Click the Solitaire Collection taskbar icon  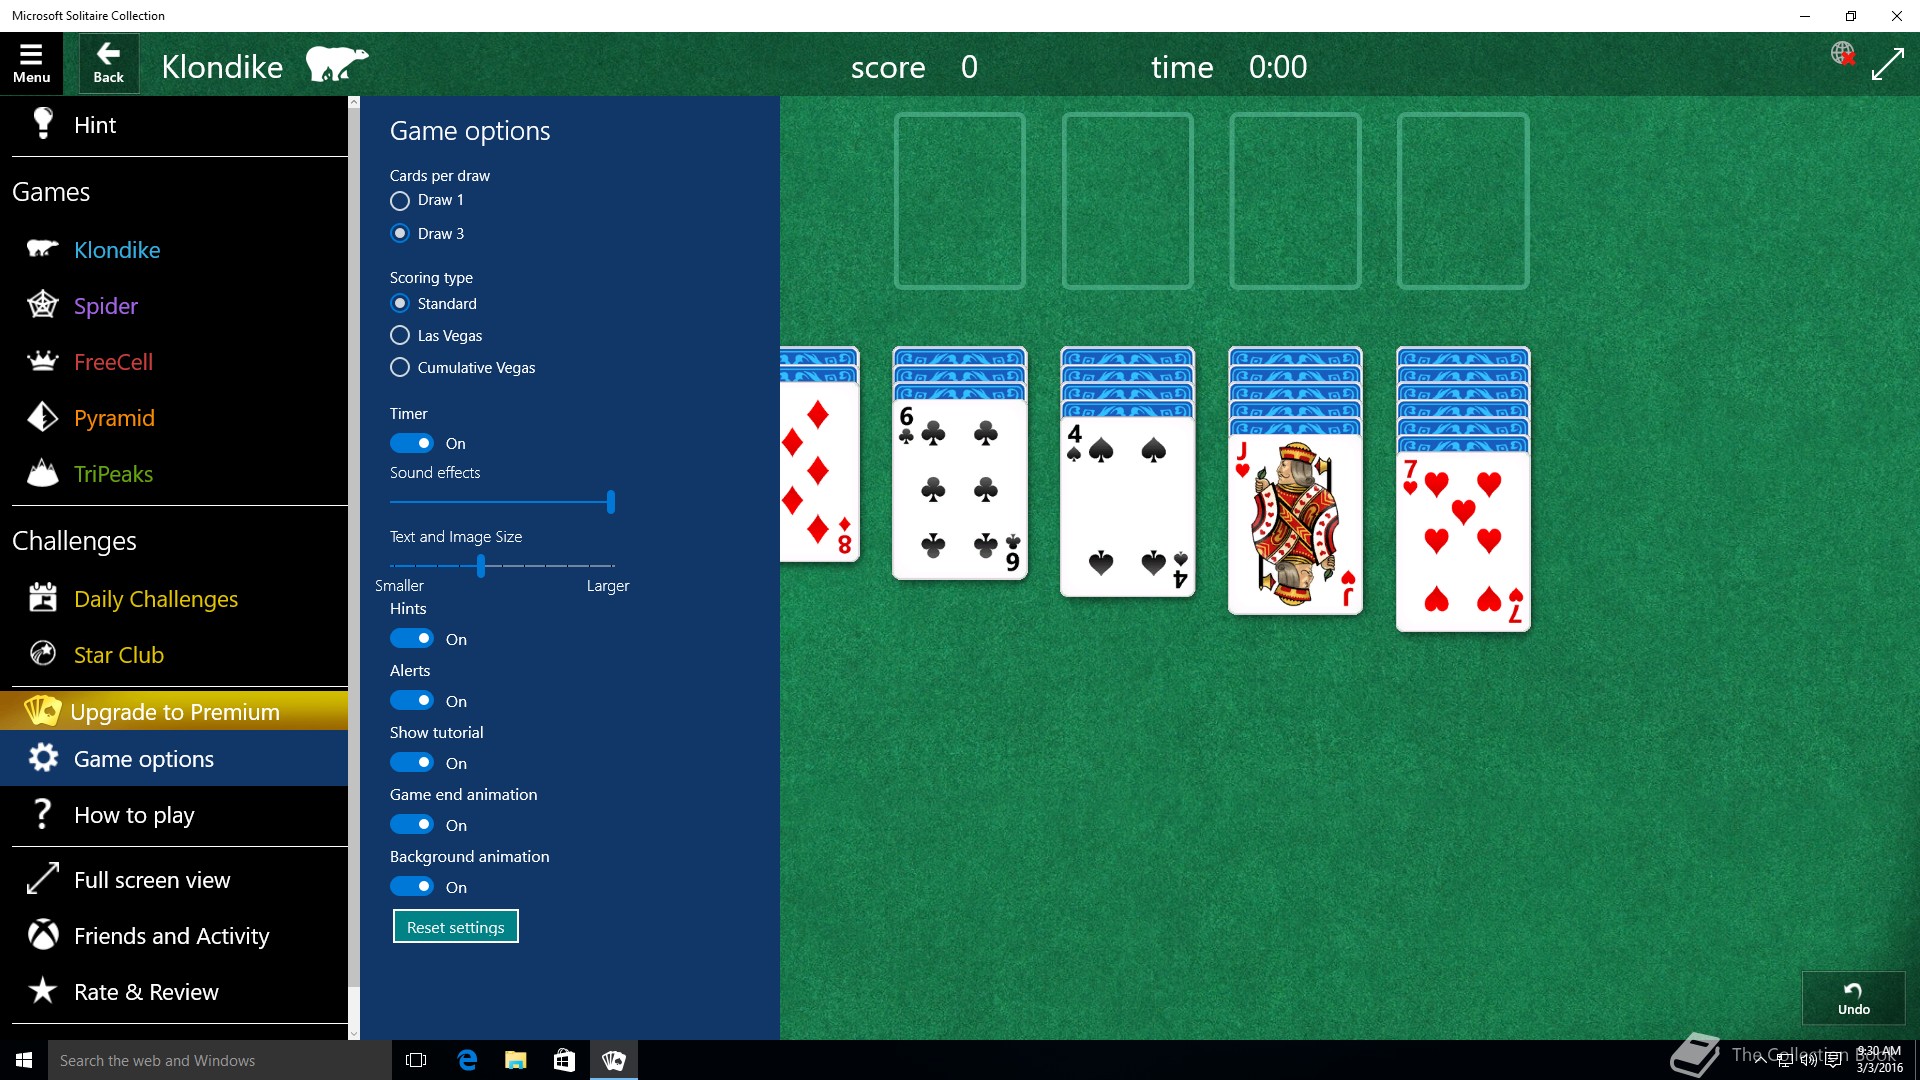coord(614,1060)
